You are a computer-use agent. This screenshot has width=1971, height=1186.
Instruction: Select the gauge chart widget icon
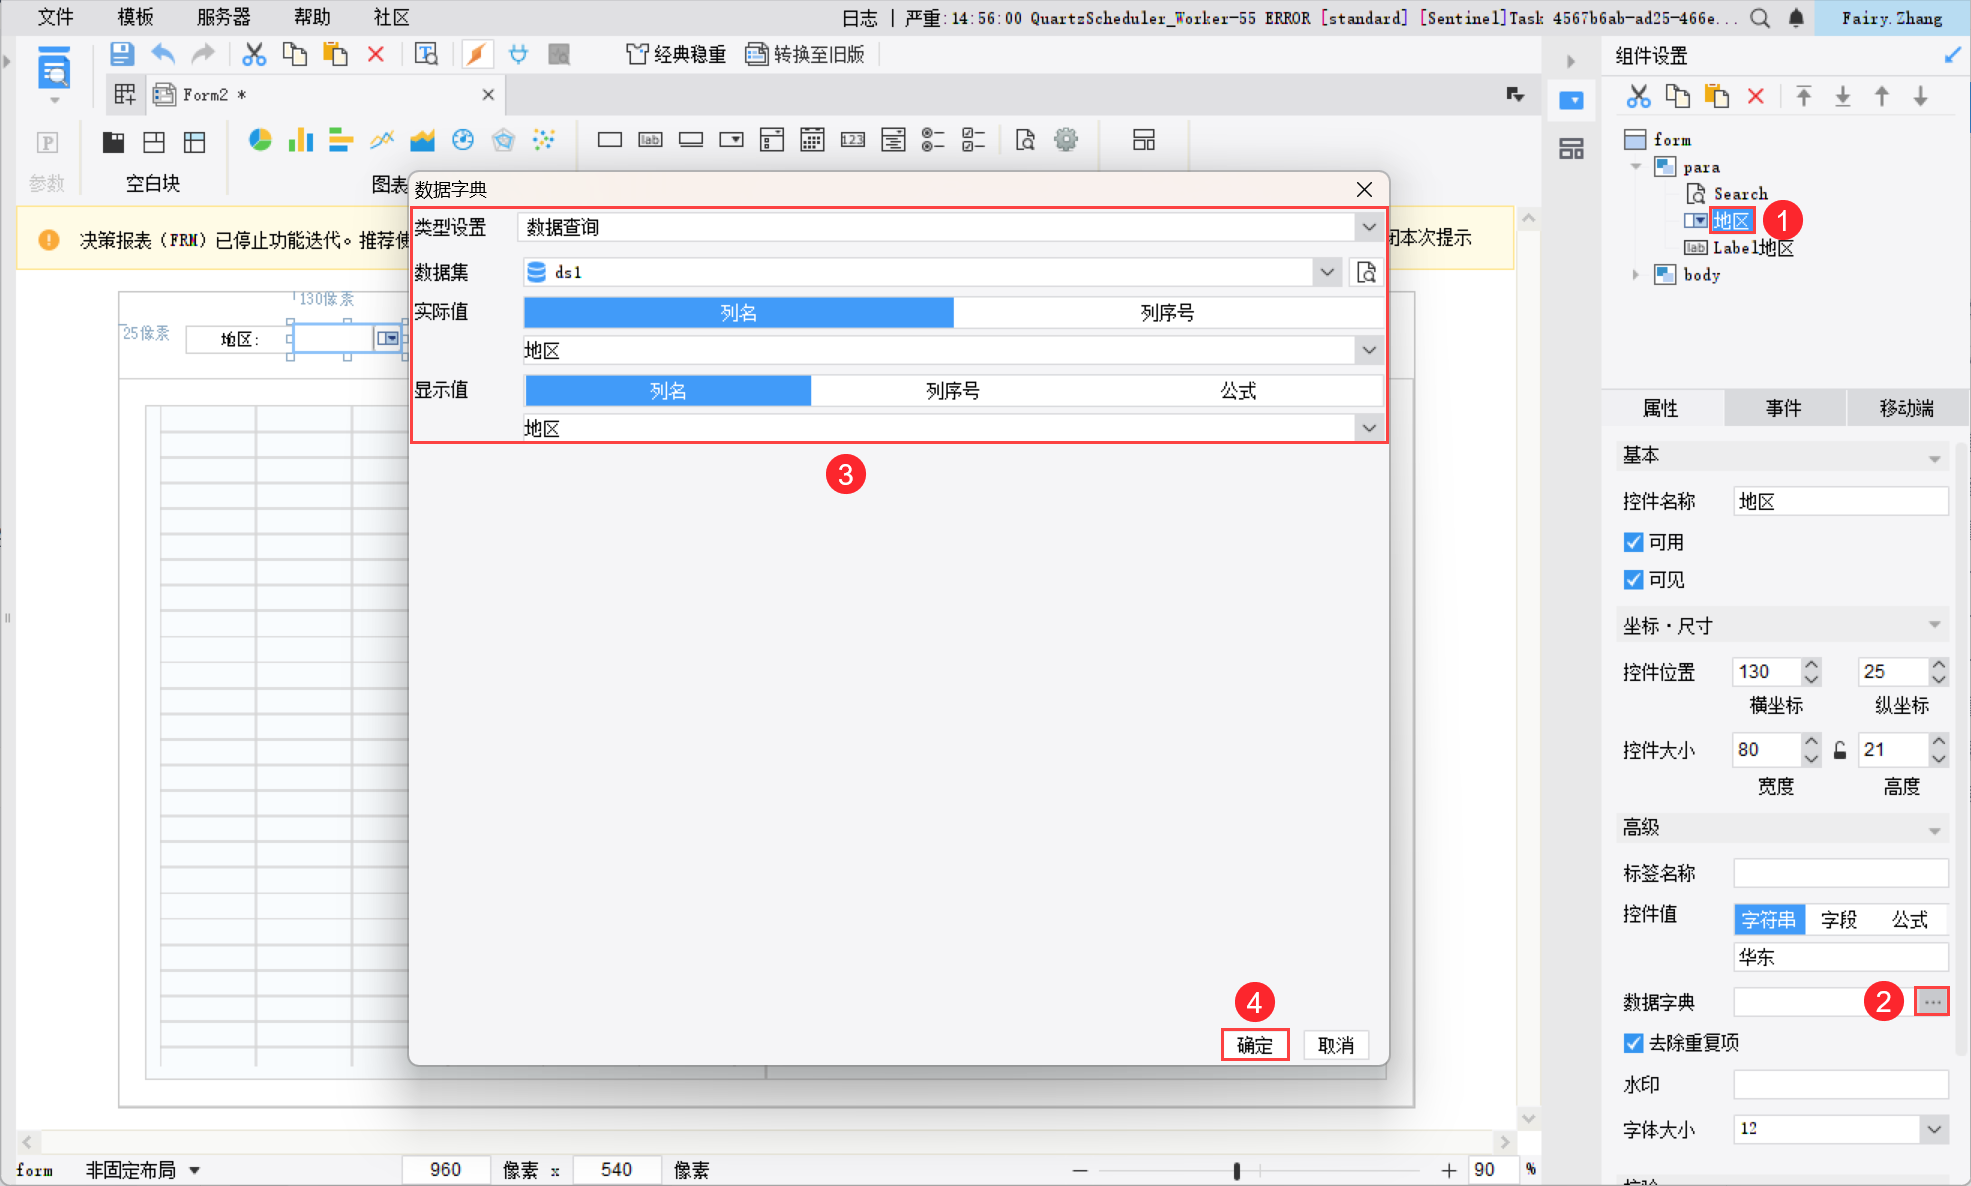point(463,140)
